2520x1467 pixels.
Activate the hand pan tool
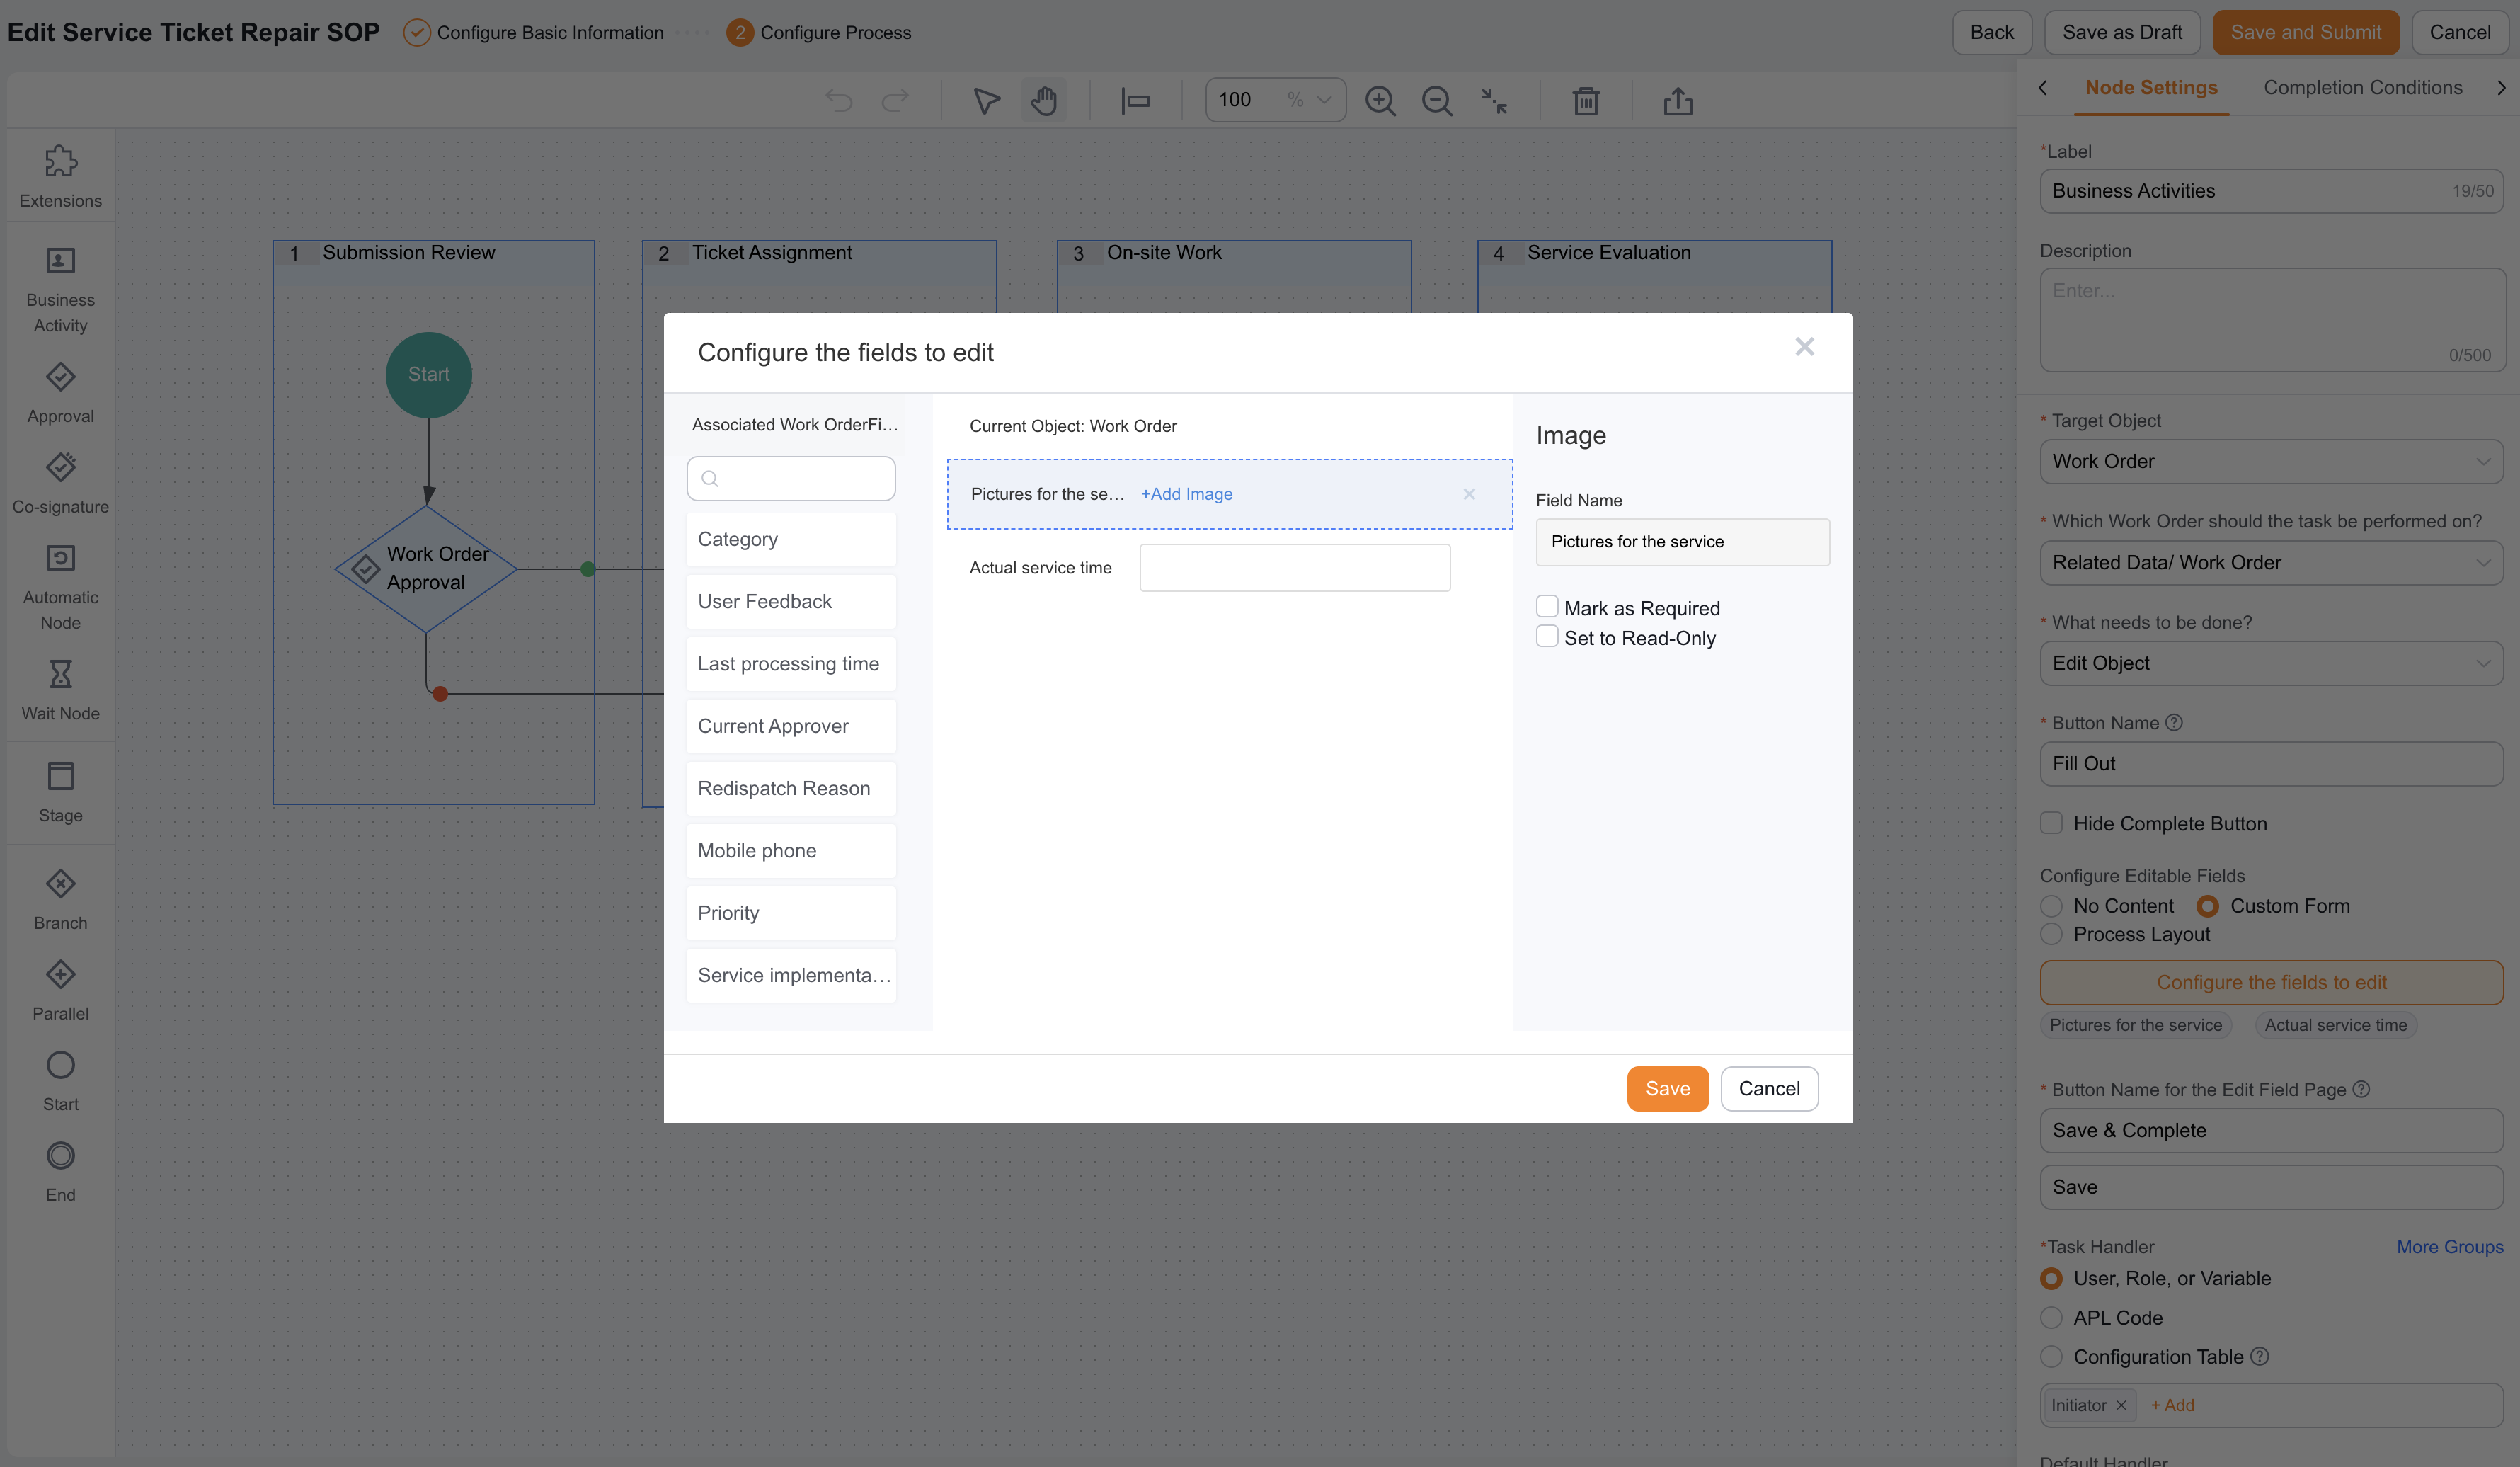pos(1044,101)
